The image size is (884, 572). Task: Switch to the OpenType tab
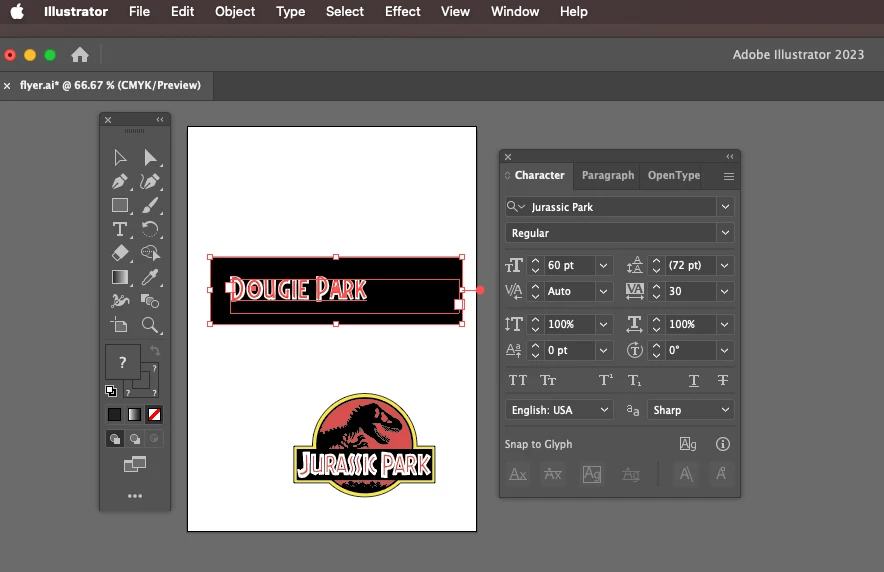pyautogui.click(x=674, y=175)
